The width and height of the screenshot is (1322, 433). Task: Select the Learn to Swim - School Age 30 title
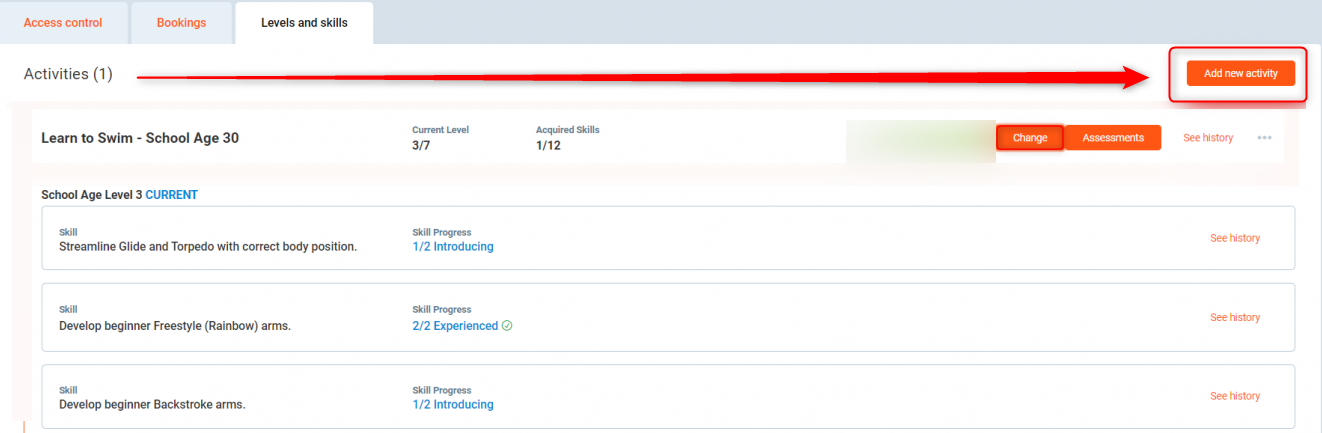pos(140,138)
